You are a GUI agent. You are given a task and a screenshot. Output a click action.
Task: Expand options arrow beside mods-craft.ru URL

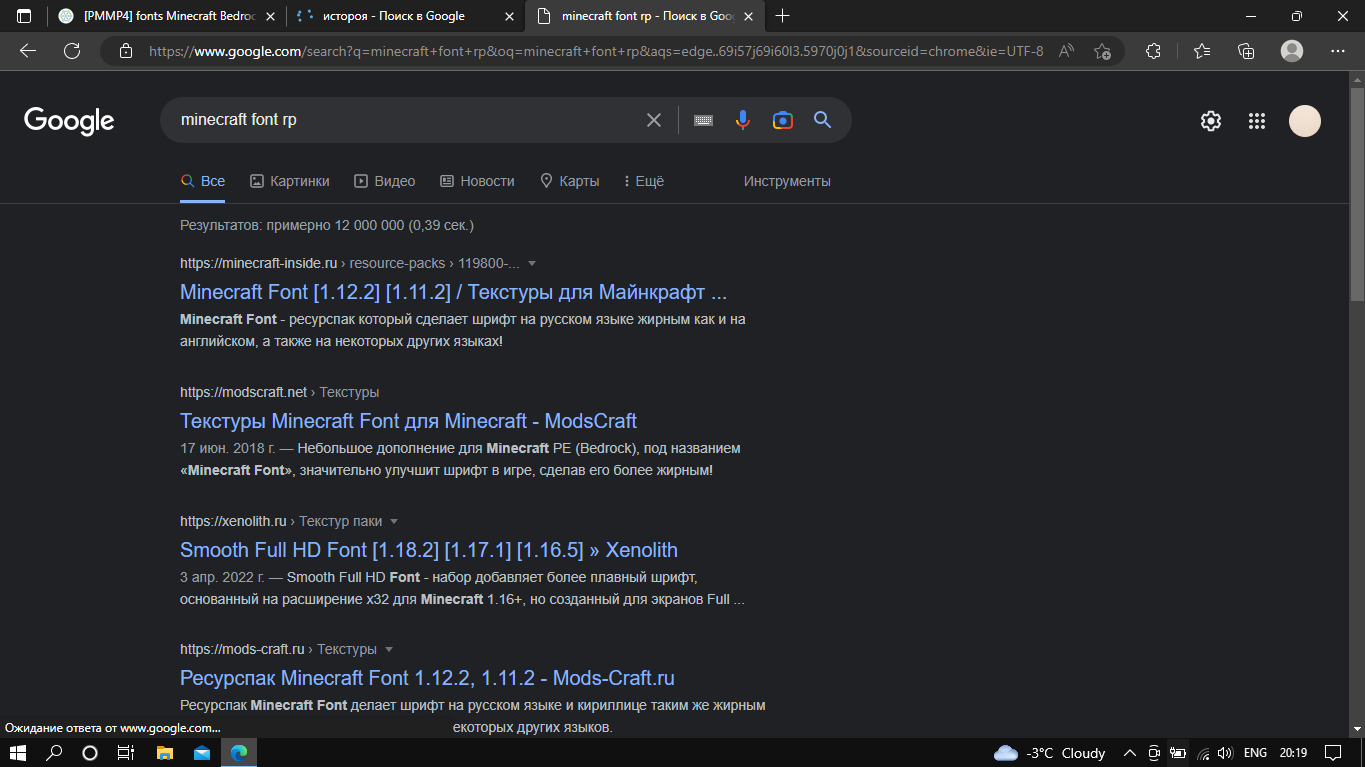click(389, 650)
